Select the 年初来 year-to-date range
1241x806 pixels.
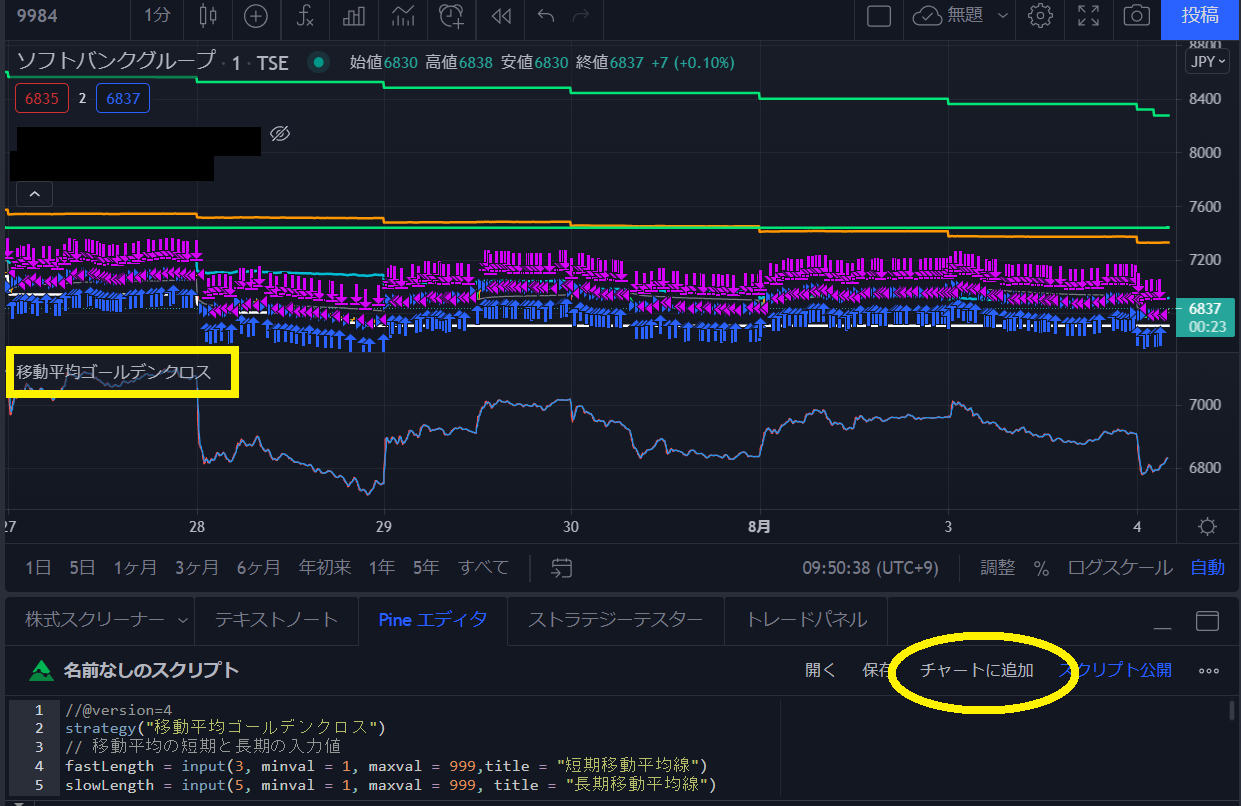325,568
